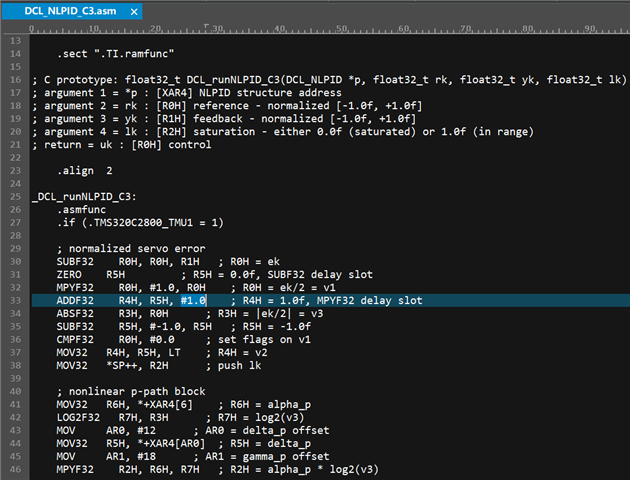Click line number 25 in the gutter
The image size is (630, 480).
point(15,196)
